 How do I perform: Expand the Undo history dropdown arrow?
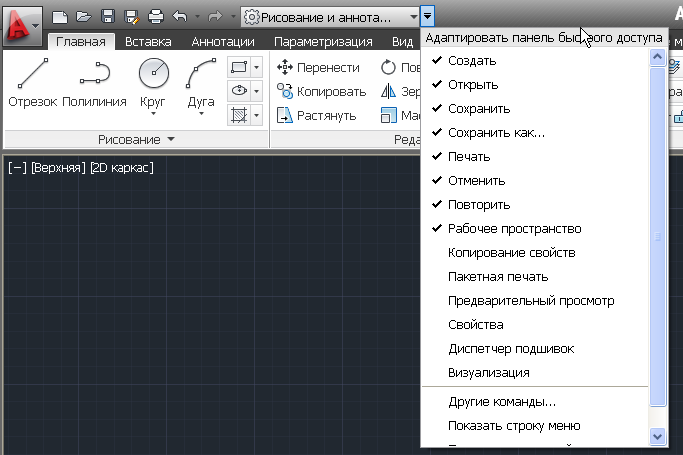197,17
